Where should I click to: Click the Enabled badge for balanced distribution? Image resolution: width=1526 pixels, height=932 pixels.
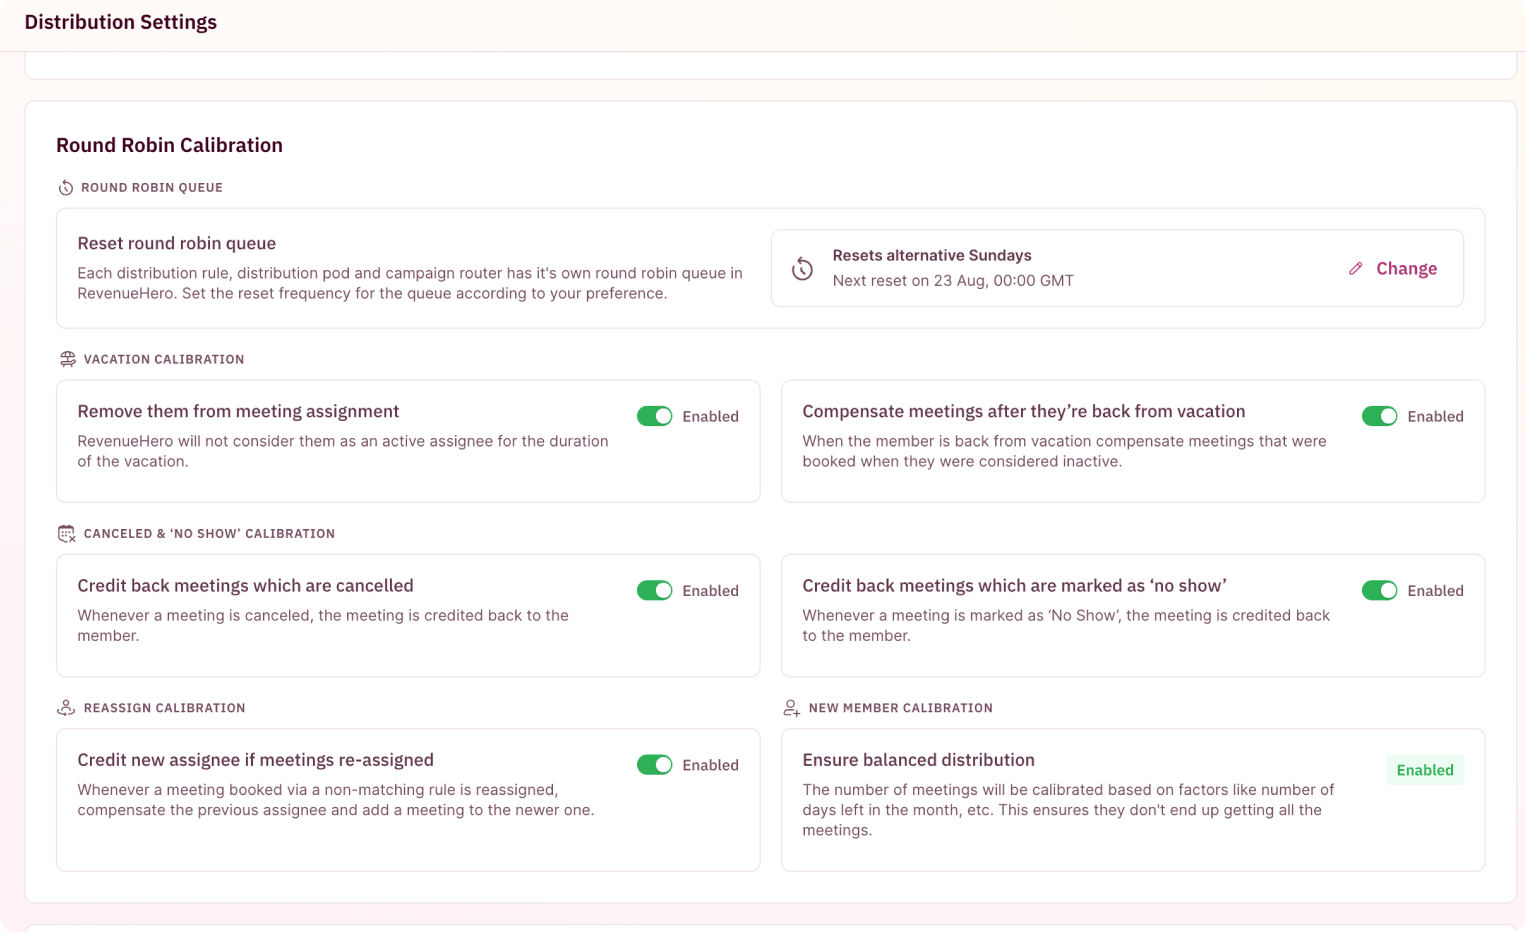(1425, 770)
